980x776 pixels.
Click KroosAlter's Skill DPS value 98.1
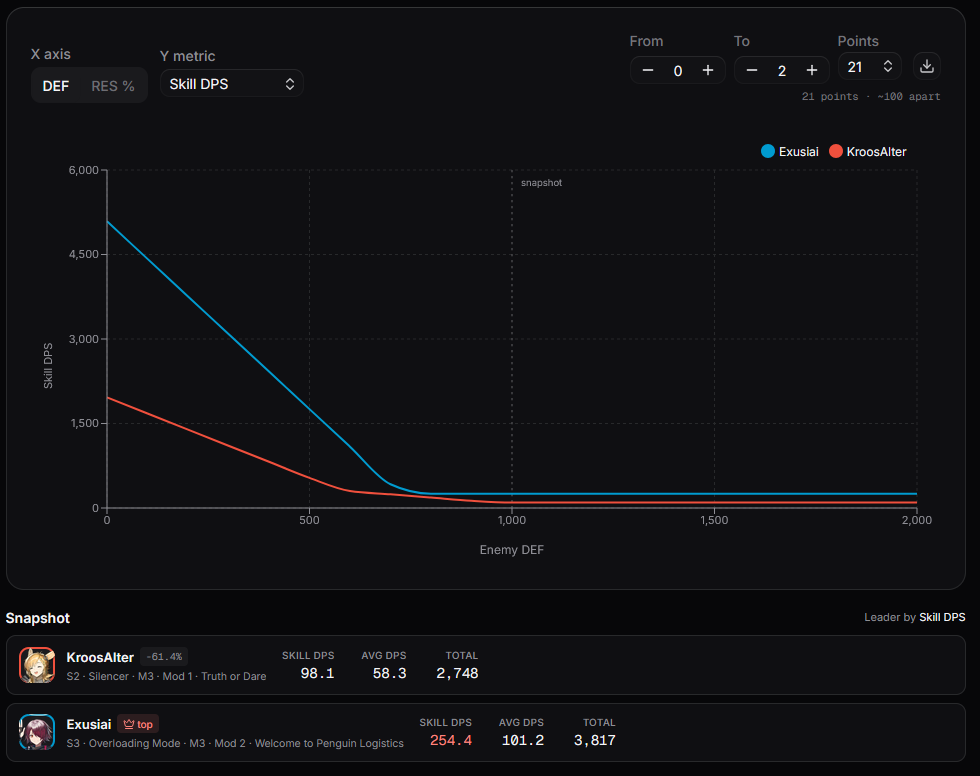point(318,674)
